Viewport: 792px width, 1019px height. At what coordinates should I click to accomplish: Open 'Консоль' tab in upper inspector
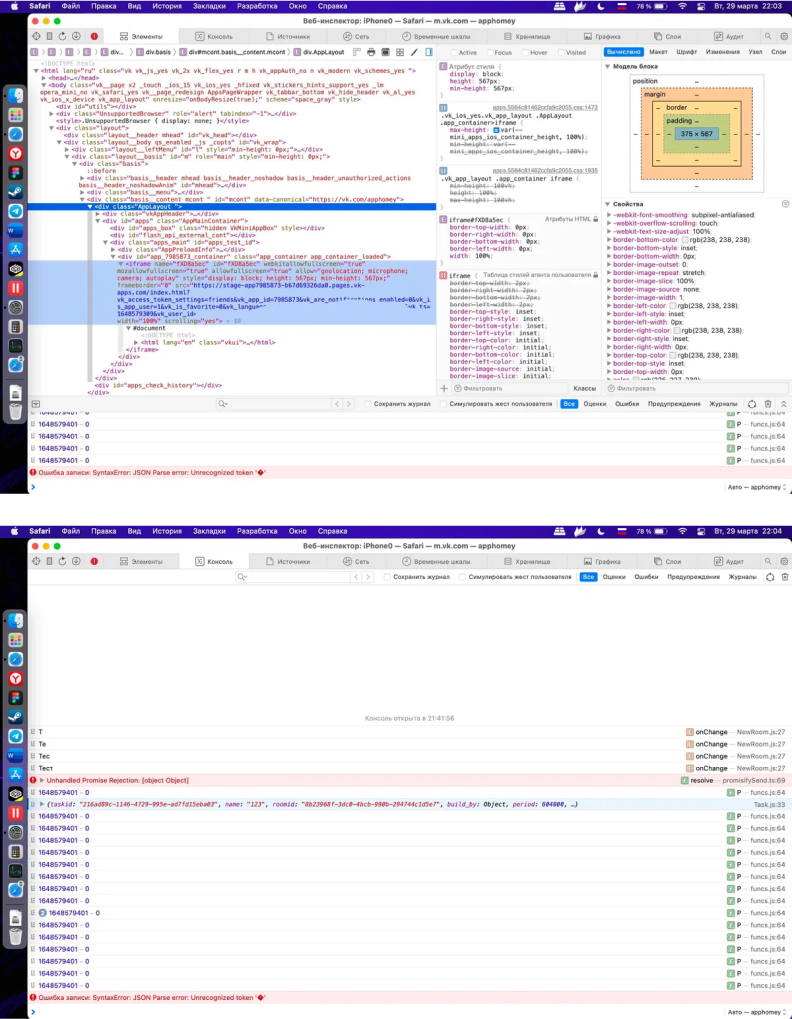tap(214, 36)
